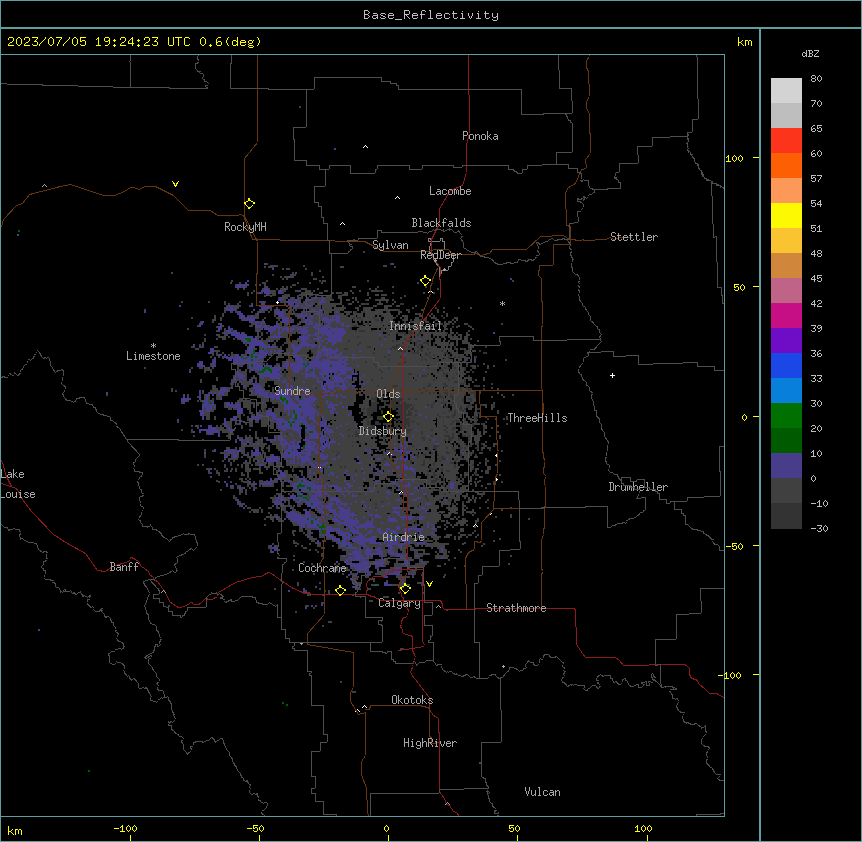The height and width of the screenshot is (842, 862).
Task: Click the Lake Louise label
Action: click(18, 484)
